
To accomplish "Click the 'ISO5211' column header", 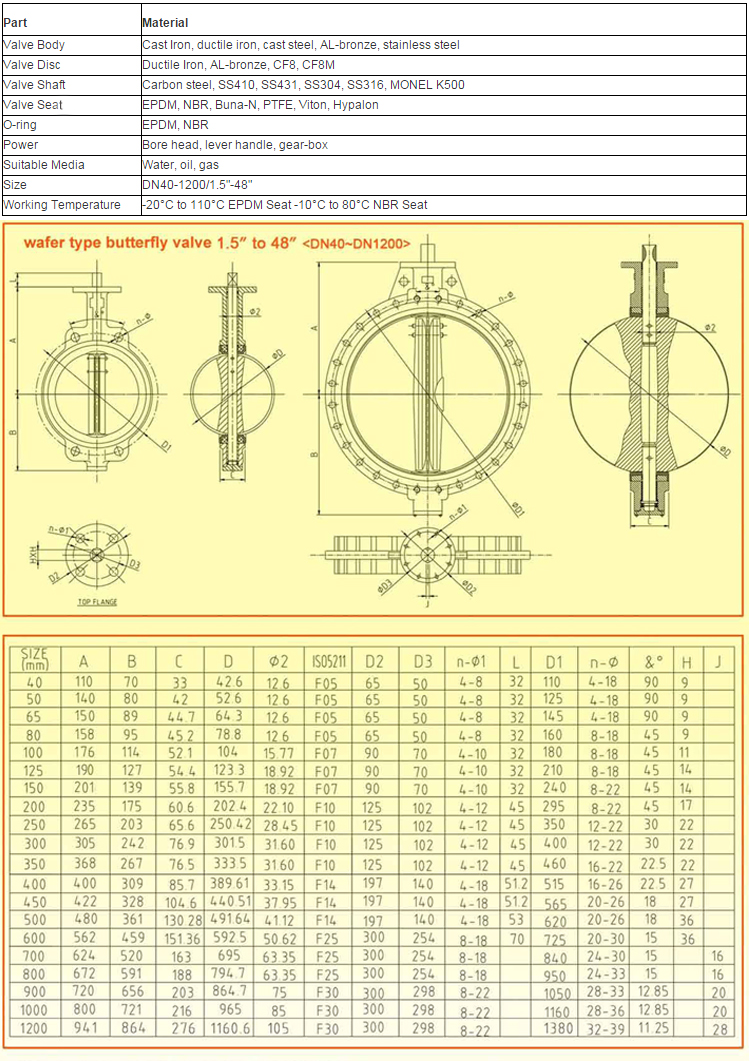I will [329, 661].
